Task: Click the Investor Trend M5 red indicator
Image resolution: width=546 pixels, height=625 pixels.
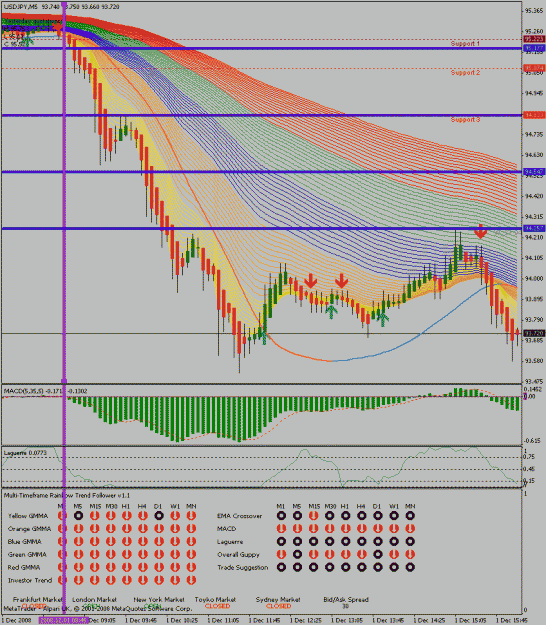Action: coord(79,580)
